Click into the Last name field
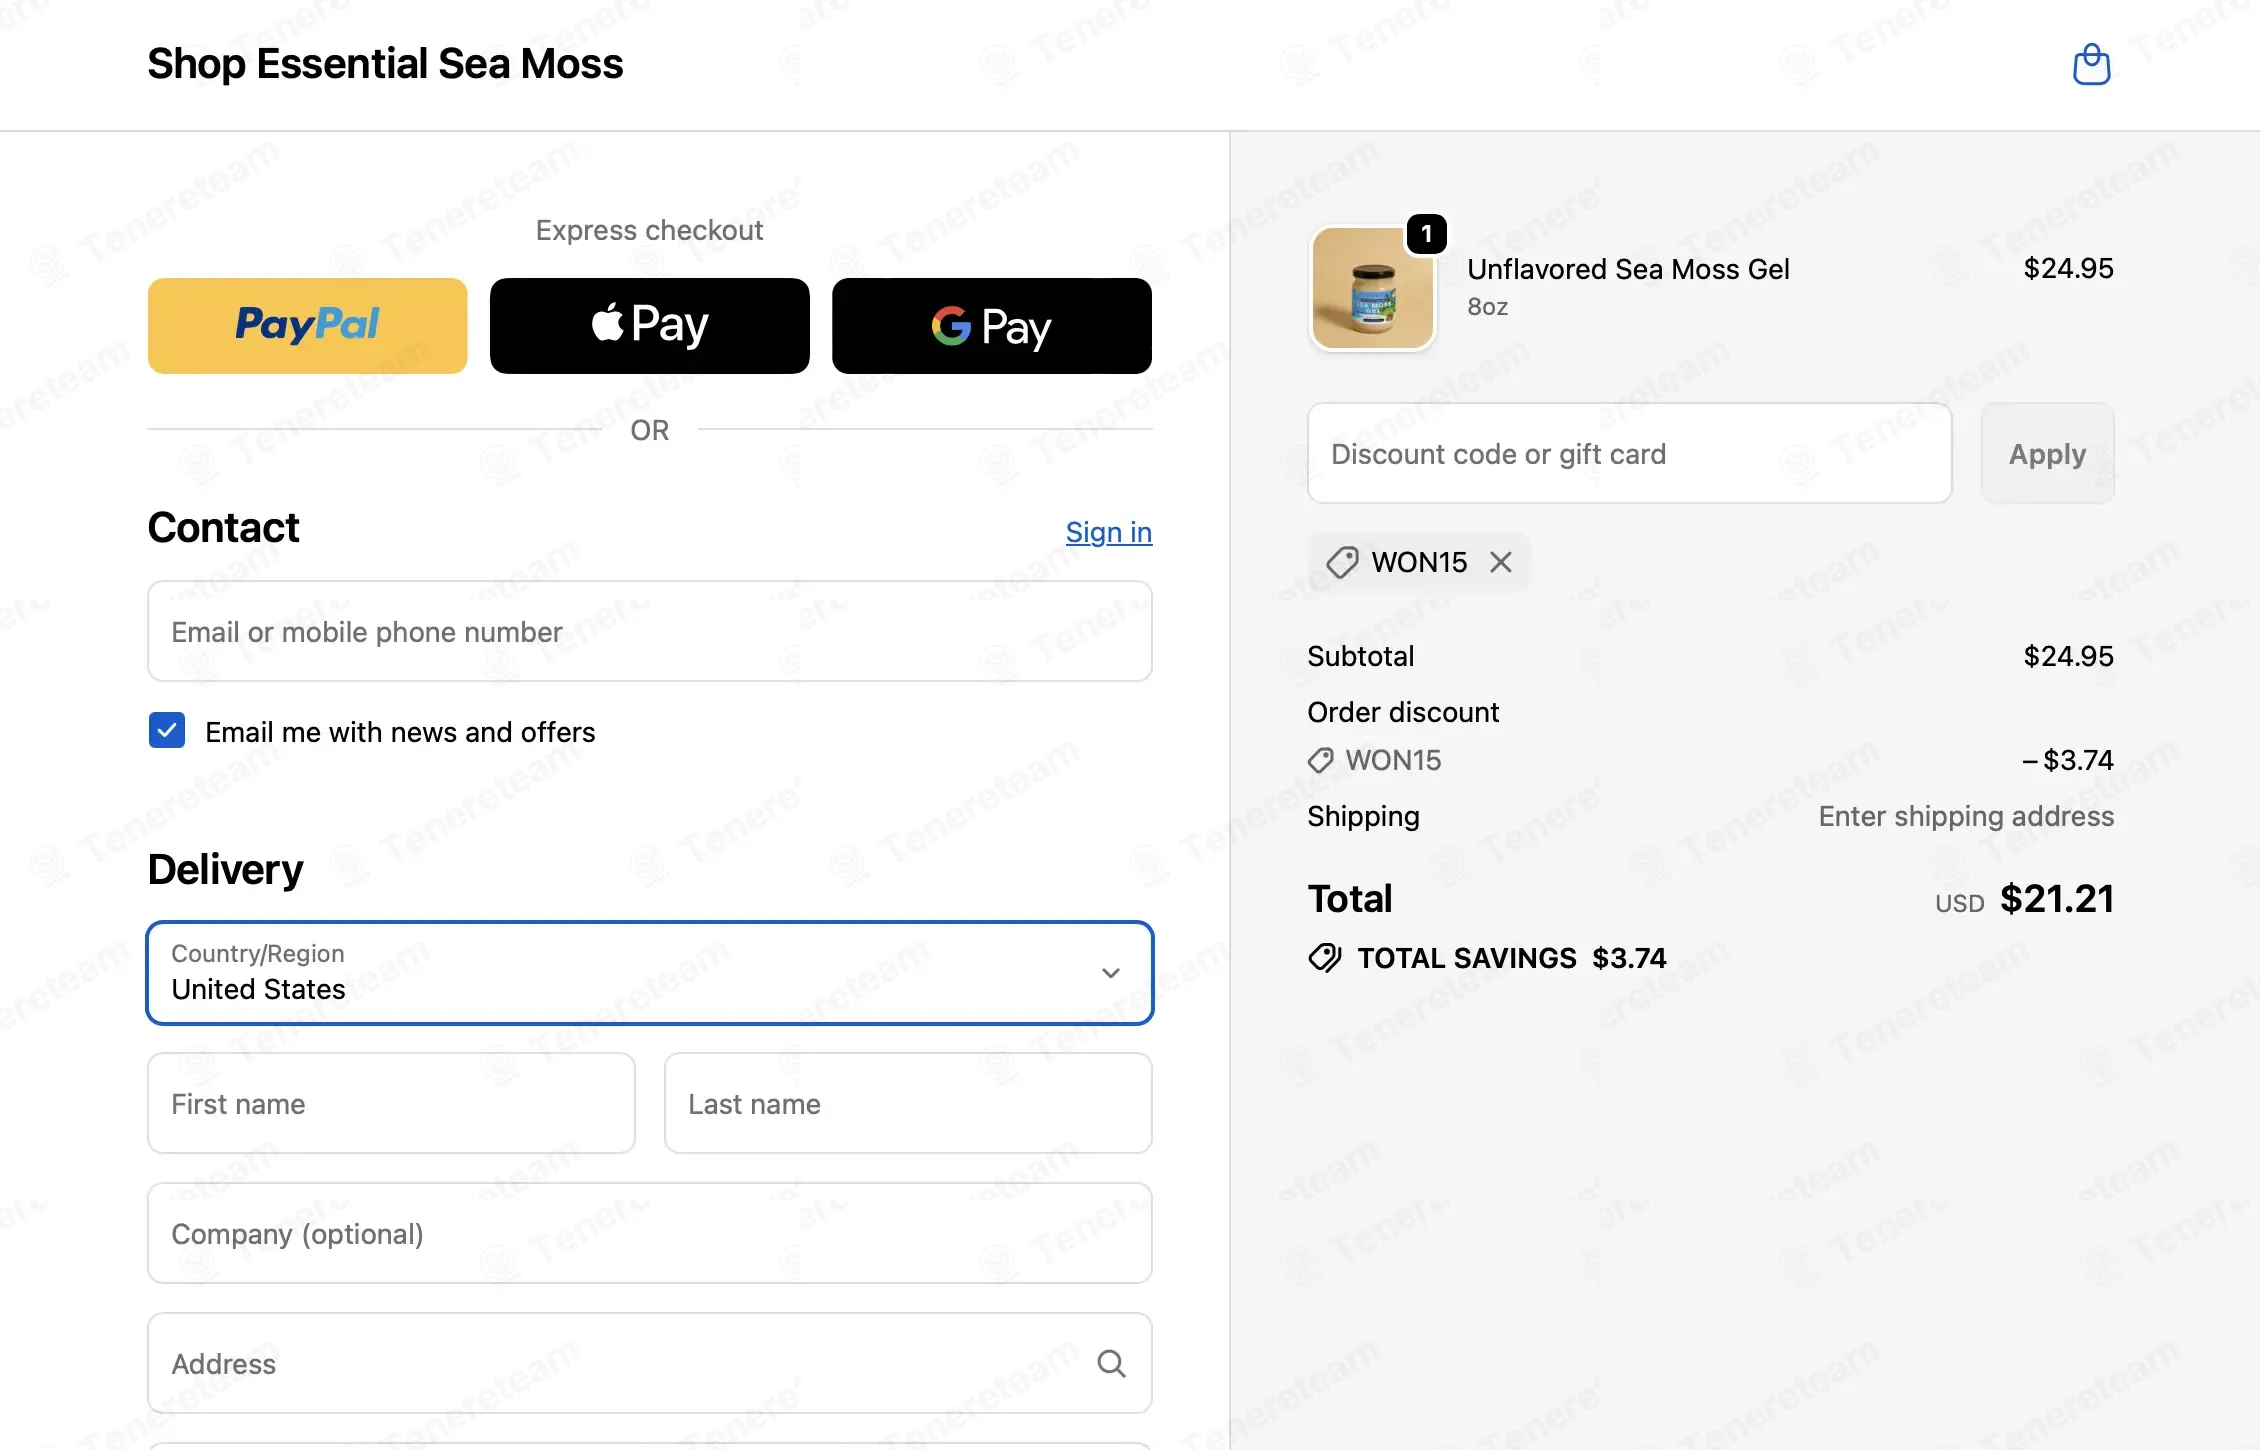Screen dimensions: 2260x1450 tap(908, 1104)
